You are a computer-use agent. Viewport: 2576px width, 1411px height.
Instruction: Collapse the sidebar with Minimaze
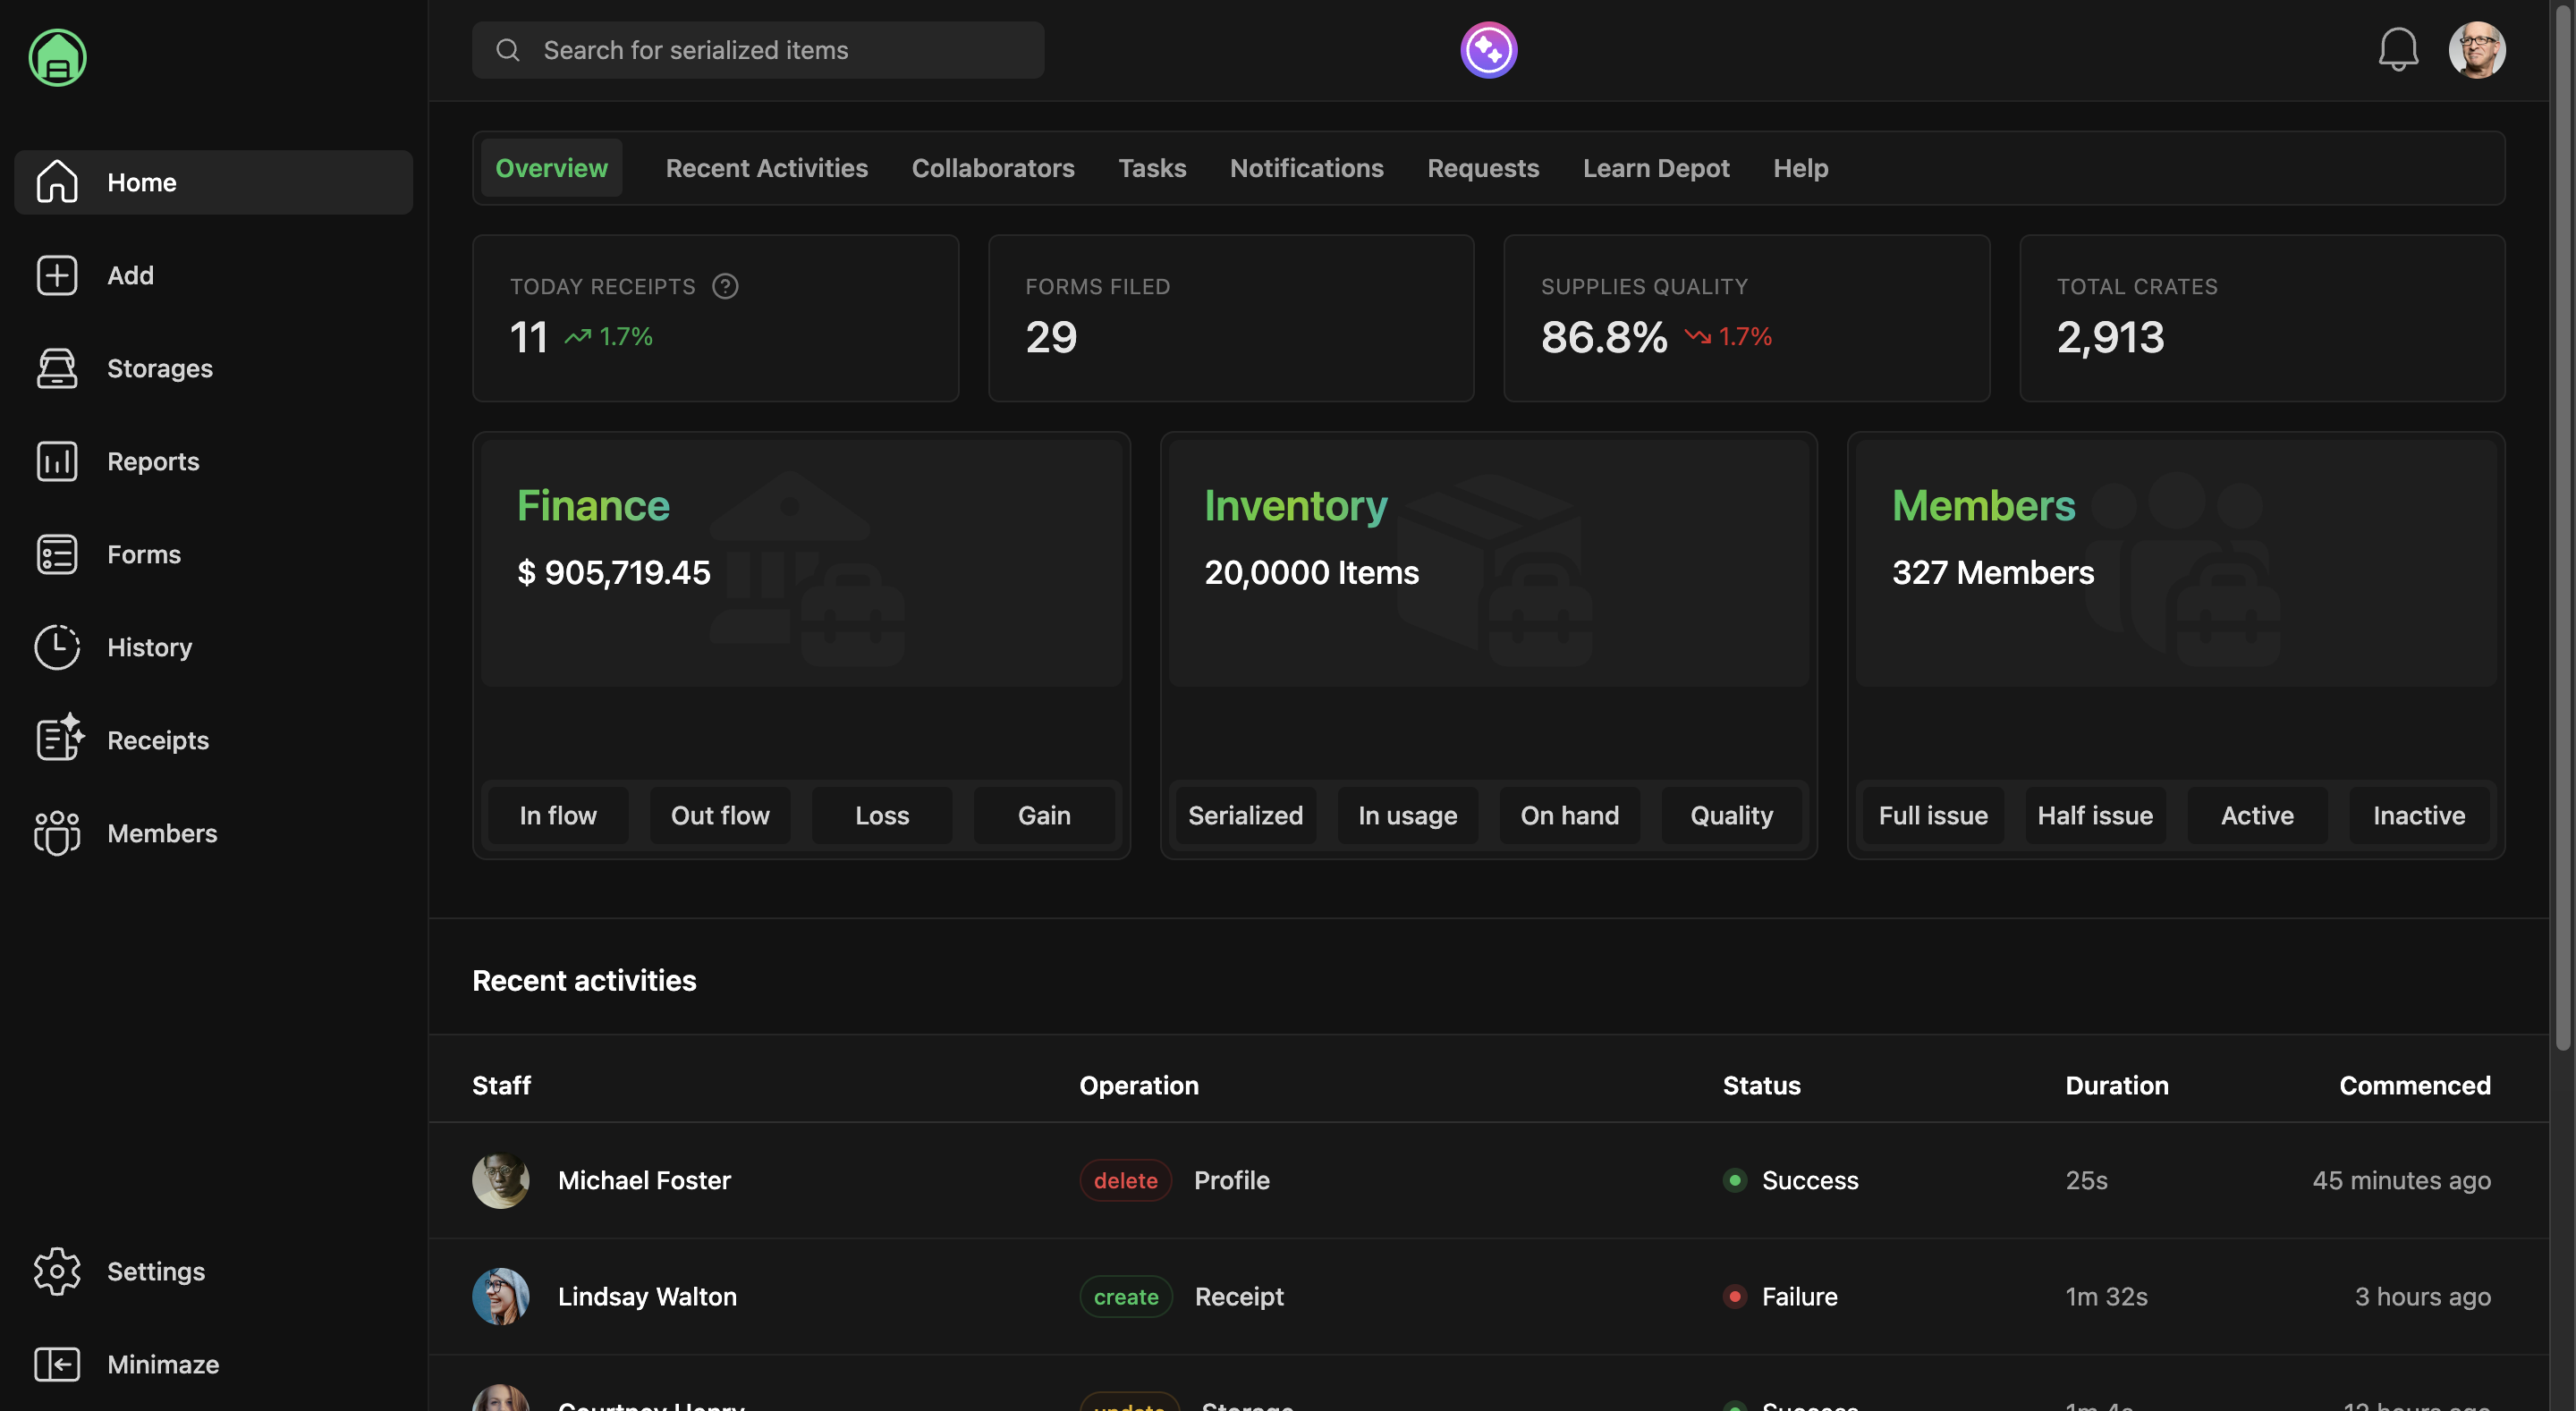point(162,1364)
